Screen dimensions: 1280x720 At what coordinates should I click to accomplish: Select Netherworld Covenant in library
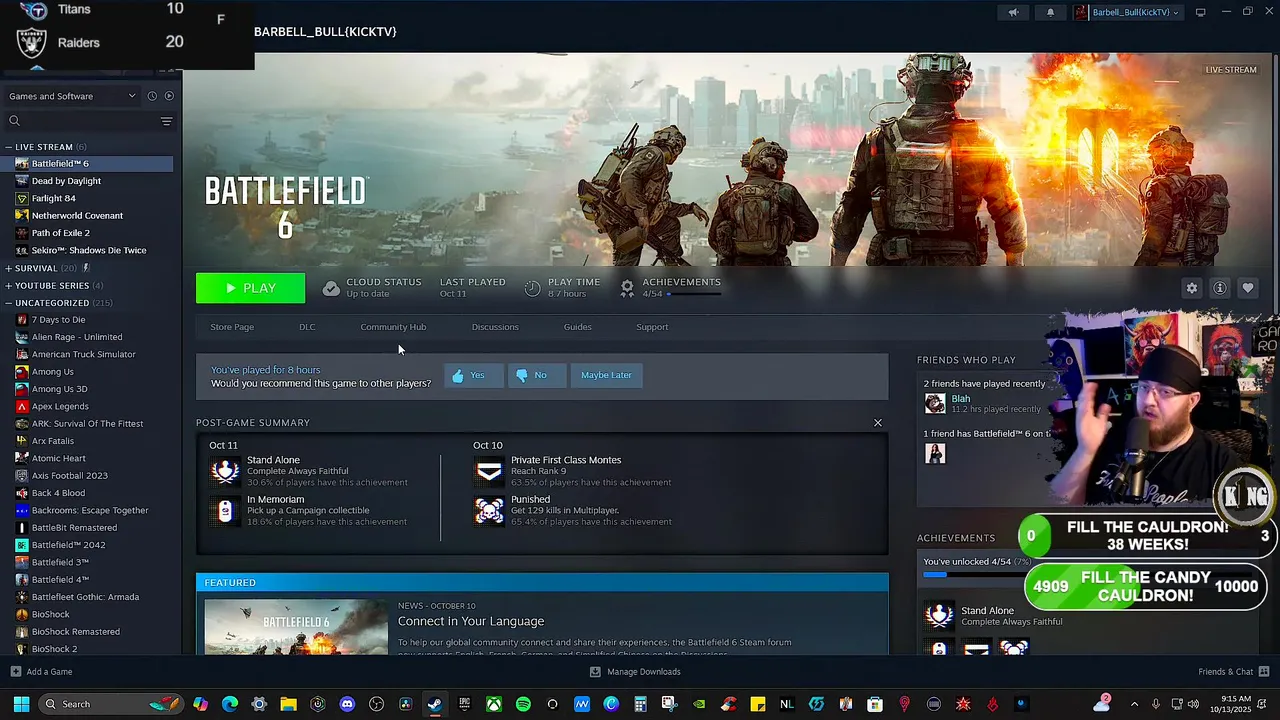click(x=87, y=215)
